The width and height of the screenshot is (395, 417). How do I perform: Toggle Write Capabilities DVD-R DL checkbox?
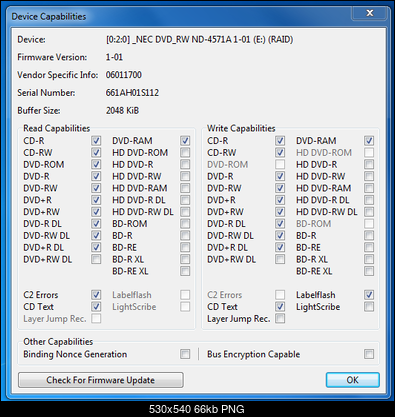tap(280, 224)
